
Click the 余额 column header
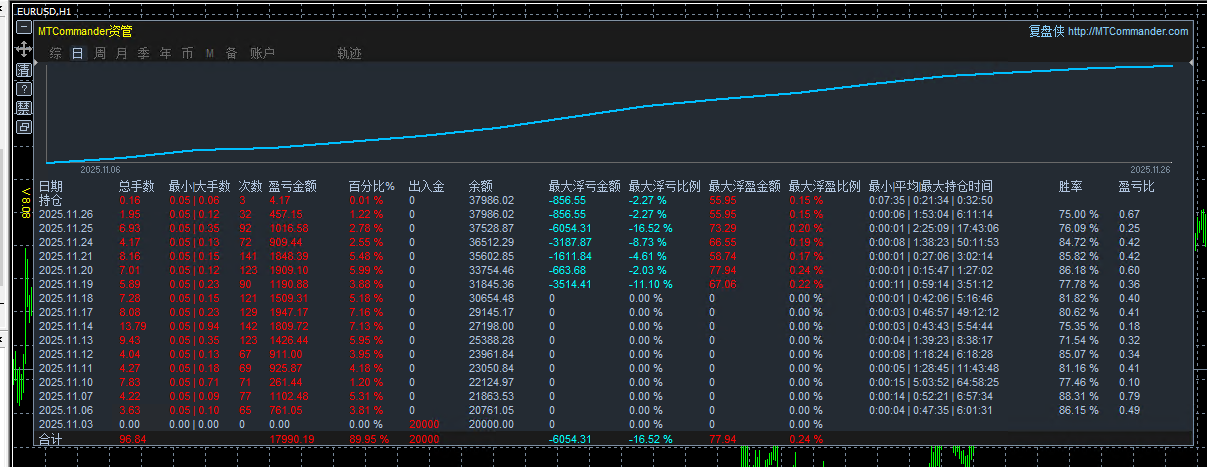pos(481,186)
